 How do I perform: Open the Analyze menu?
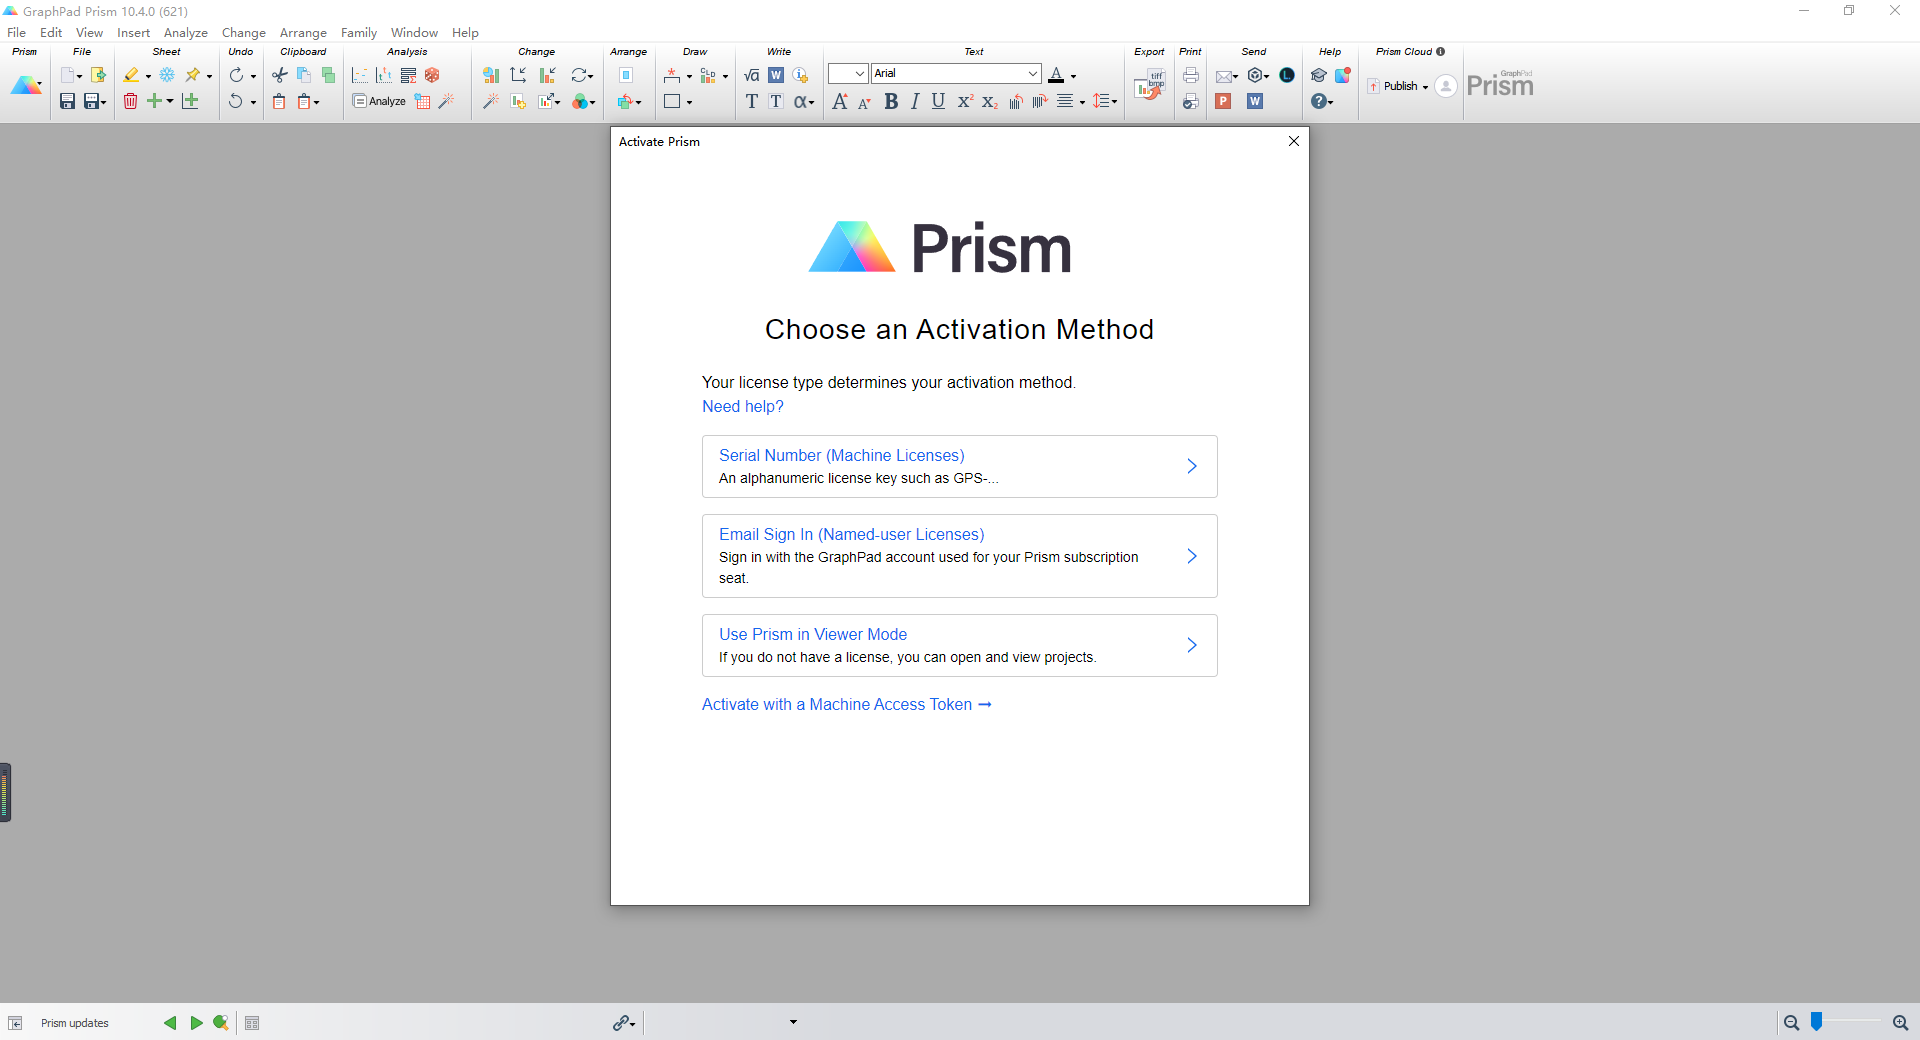[185, 33]
